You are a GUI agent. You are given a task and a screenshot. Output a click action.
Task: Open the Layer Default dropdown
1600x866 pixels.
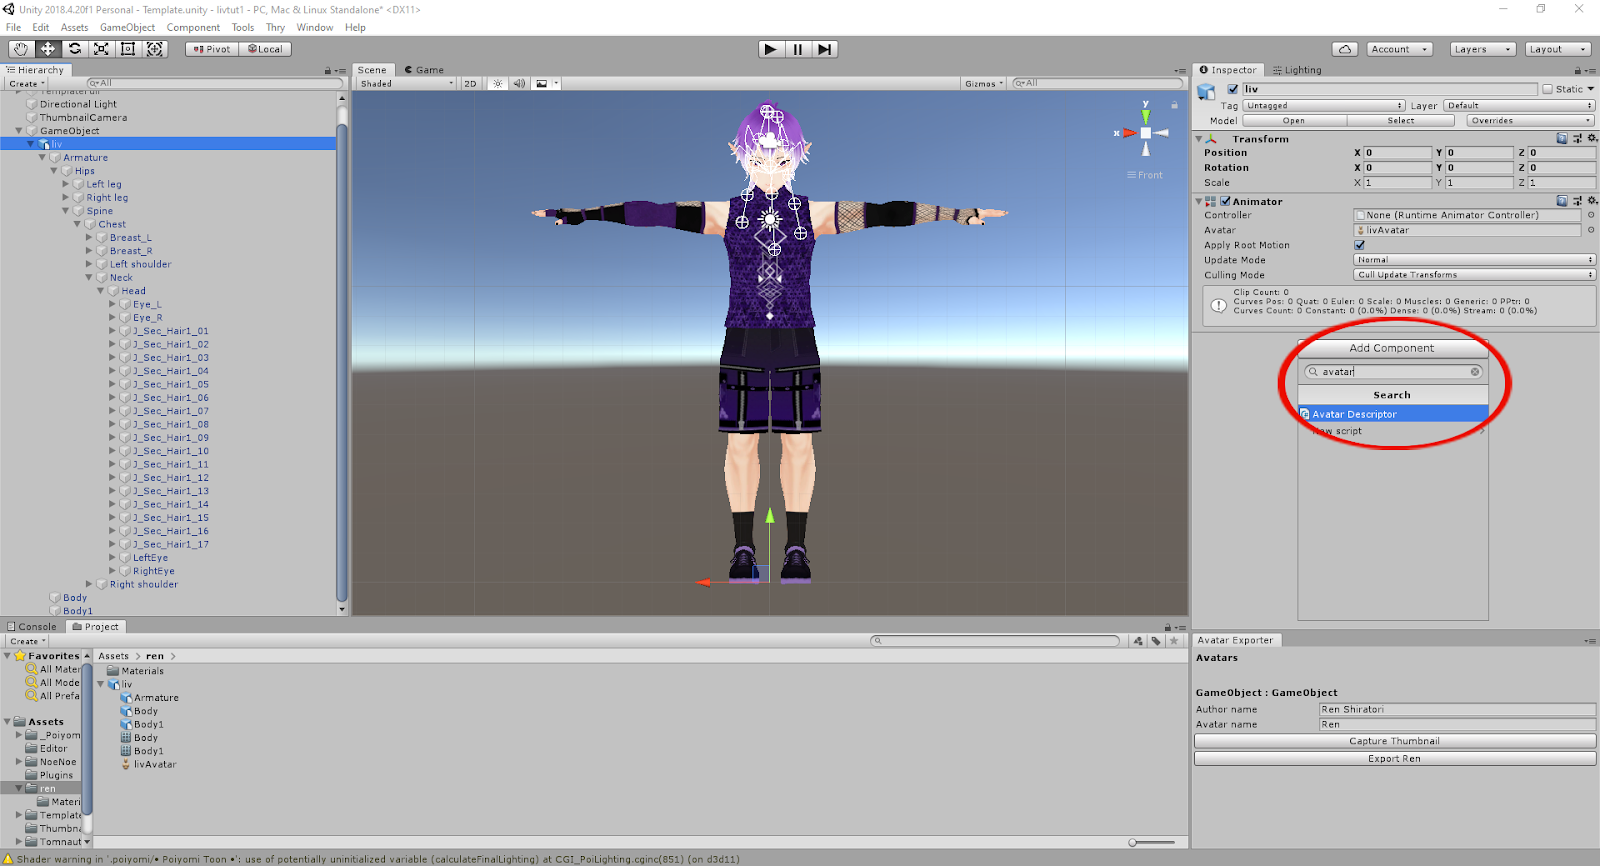[1520, 105]
